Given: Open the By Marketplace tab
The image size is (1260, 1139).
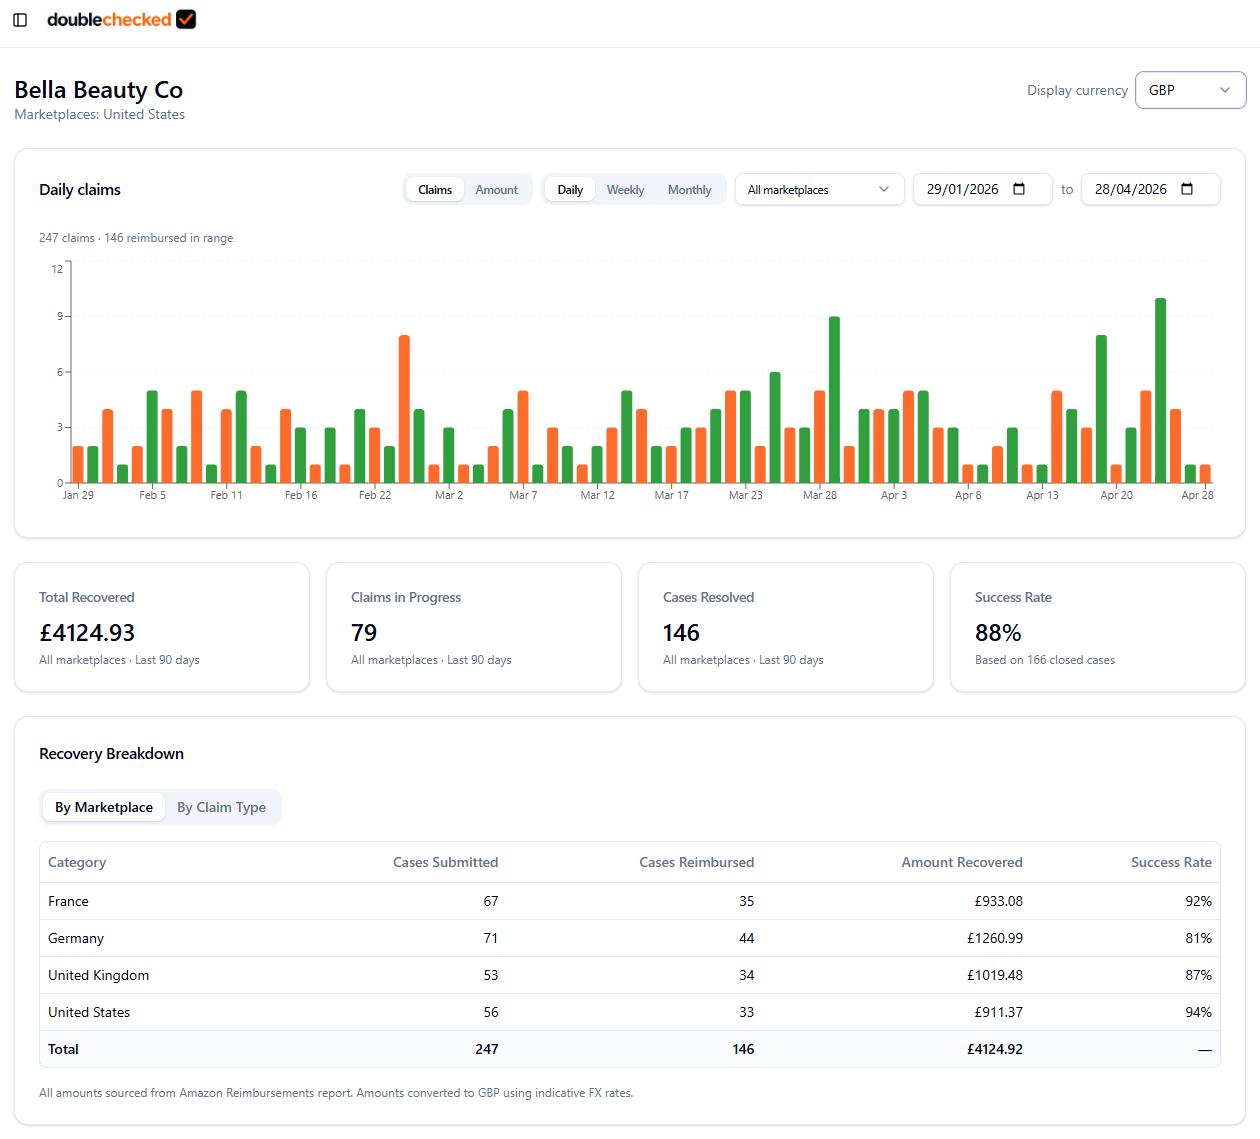Looking at the screenshot, I should (x=104, y=807).
